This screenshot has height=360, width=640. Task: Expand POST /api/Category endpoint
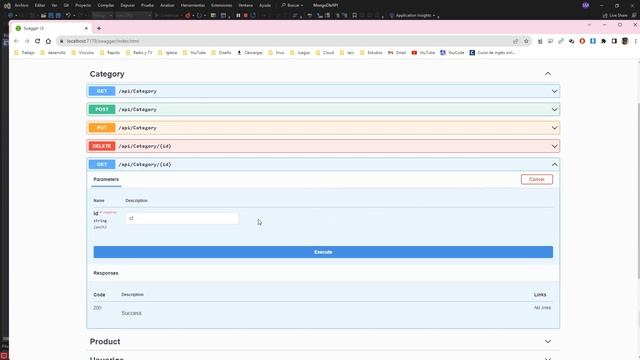click(323, 109)
